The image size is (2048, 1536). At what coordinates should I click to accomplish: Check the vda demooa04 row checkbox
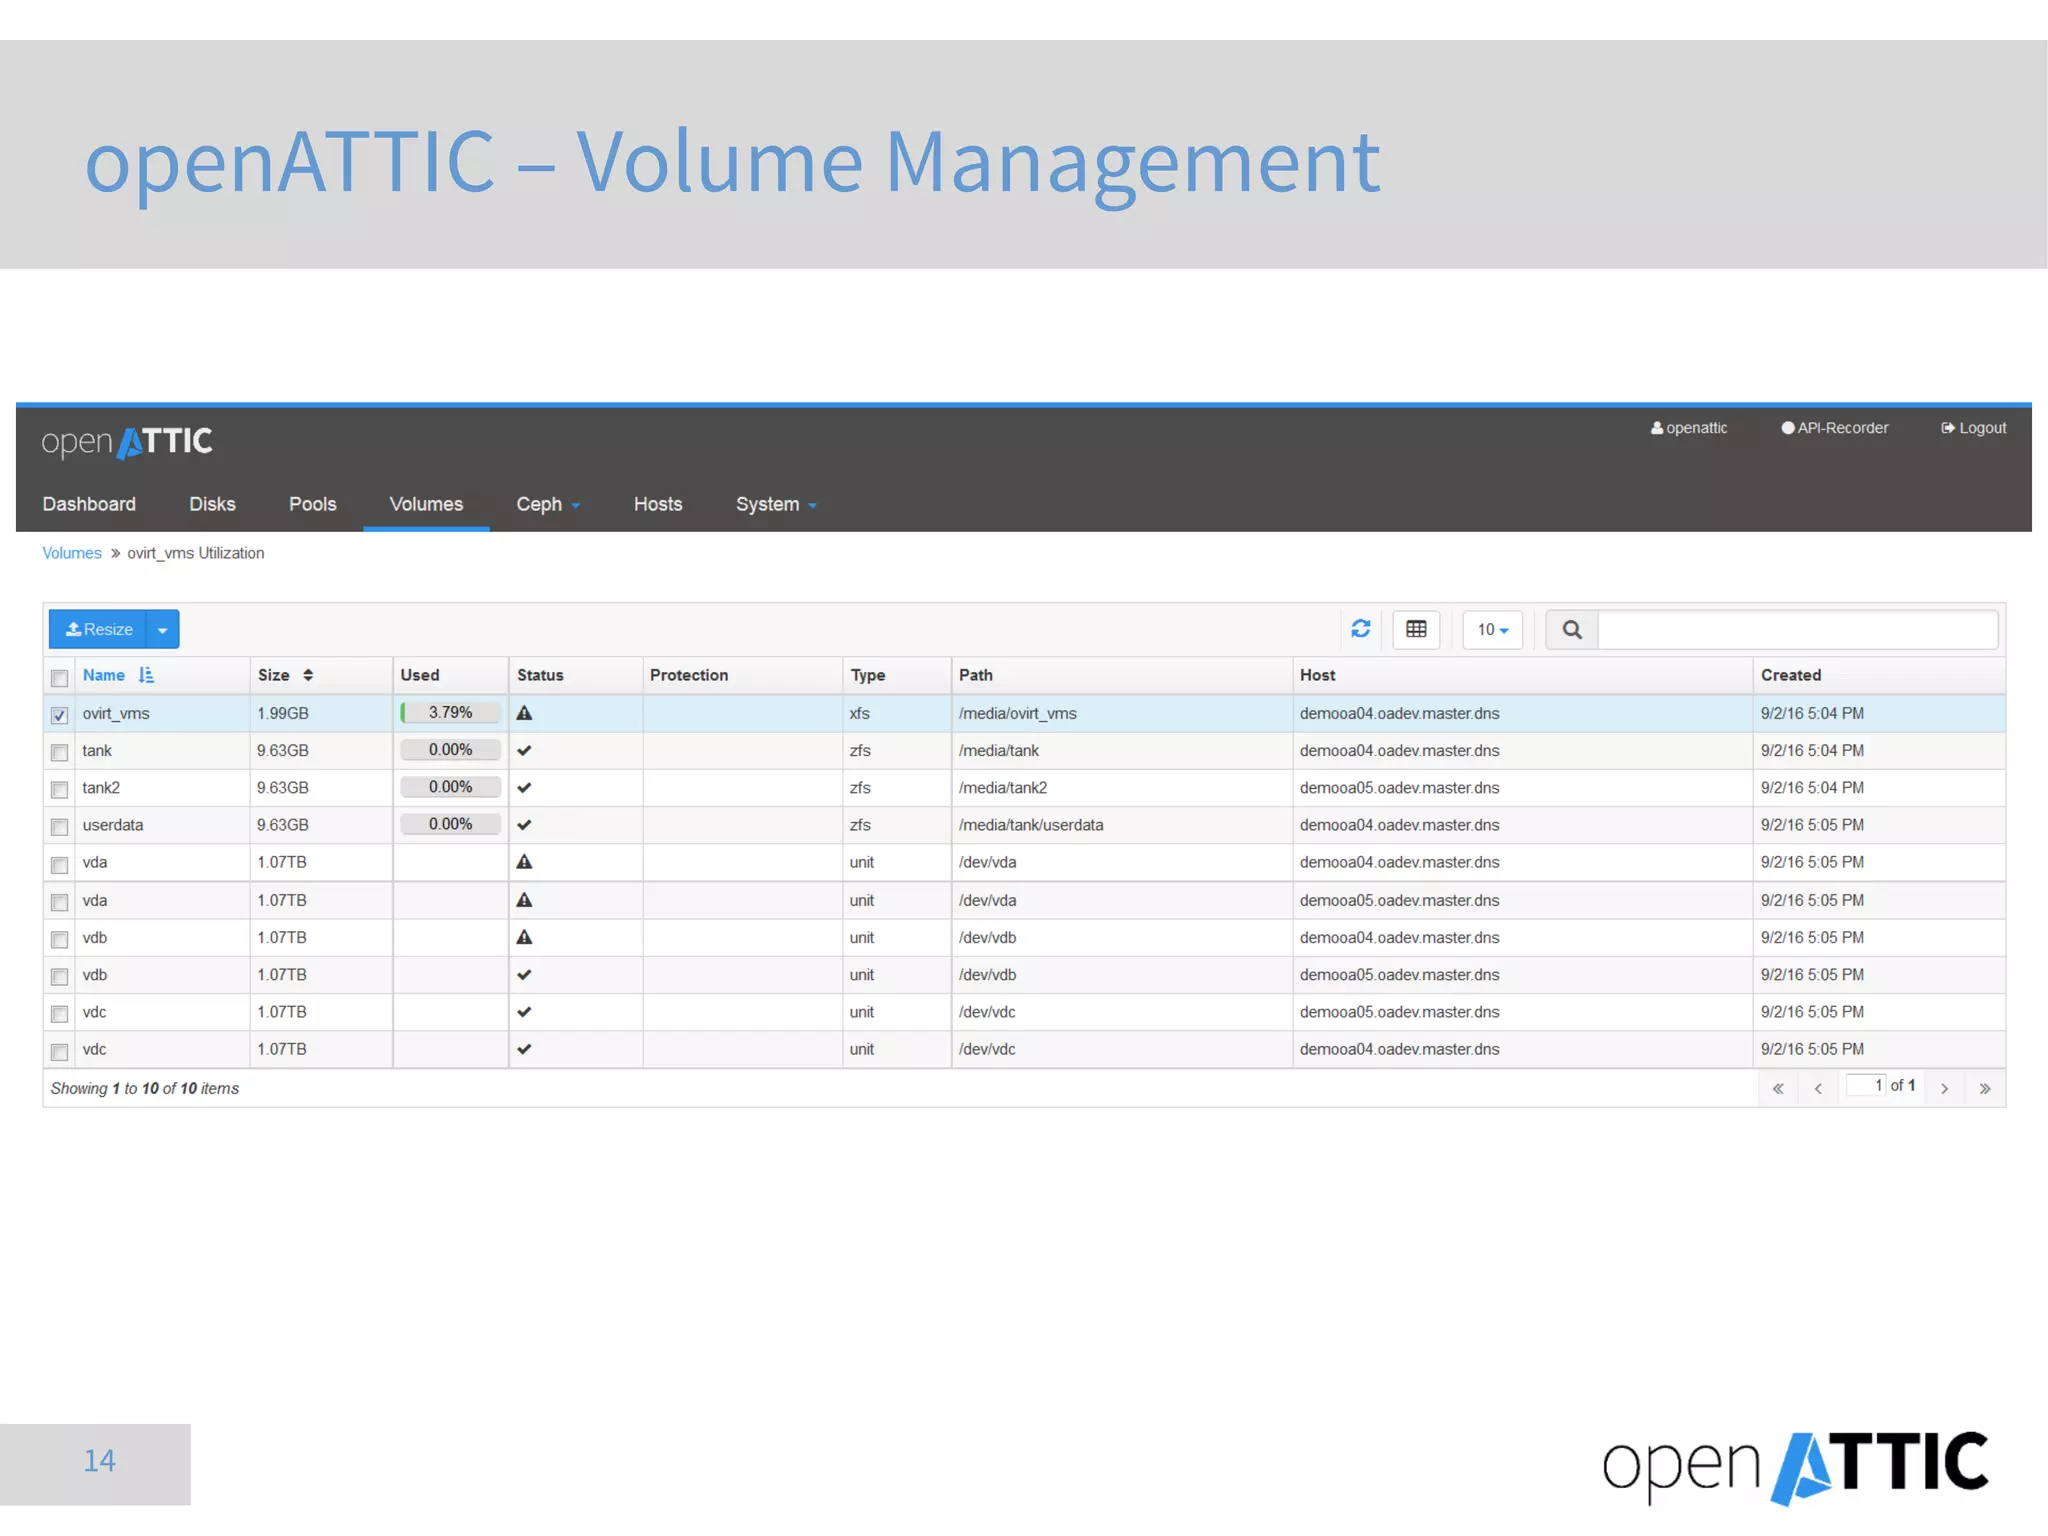click(x=60, y=864)
